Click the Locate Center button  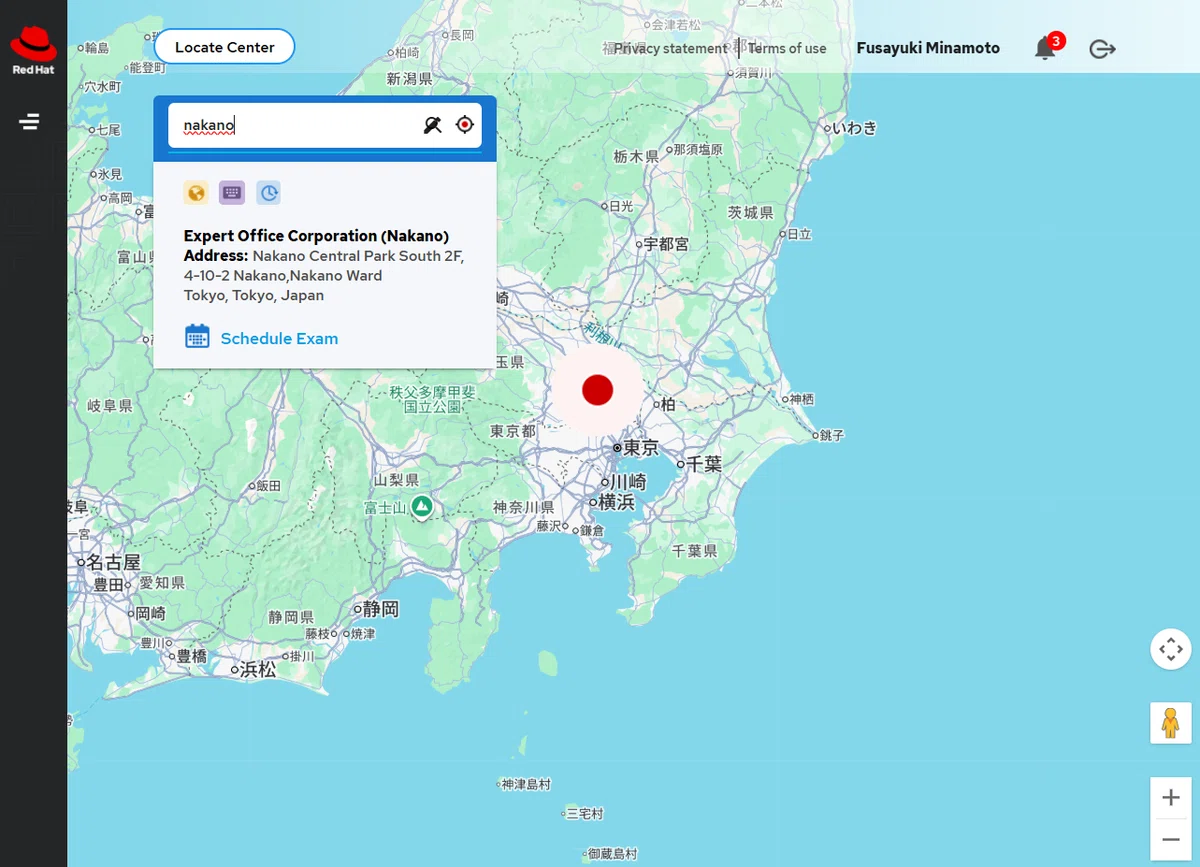[225, 47]
